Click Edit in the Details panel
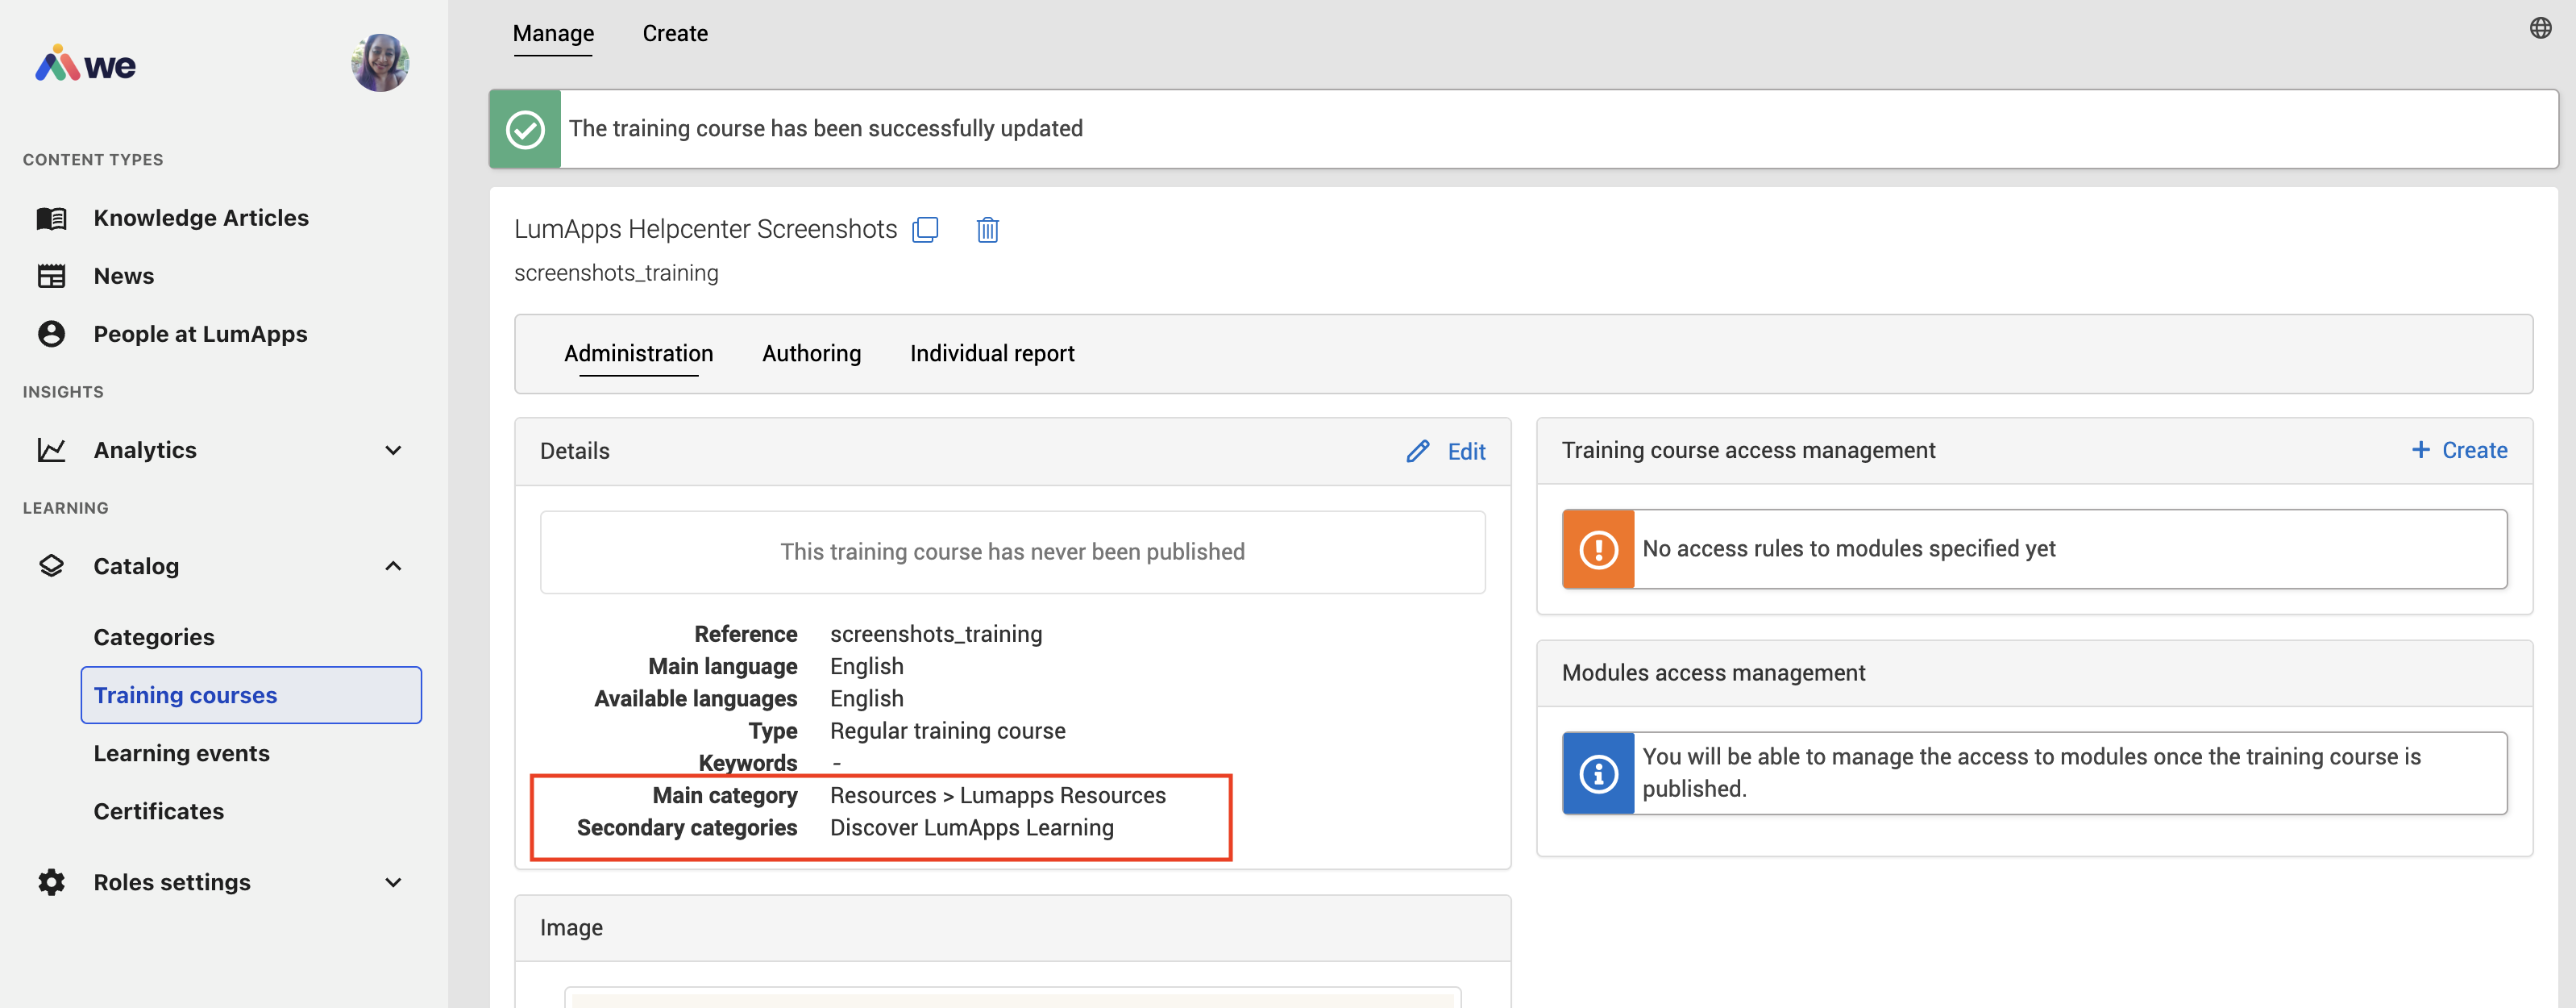The image size is (2576, 1008). [1466, 451]
